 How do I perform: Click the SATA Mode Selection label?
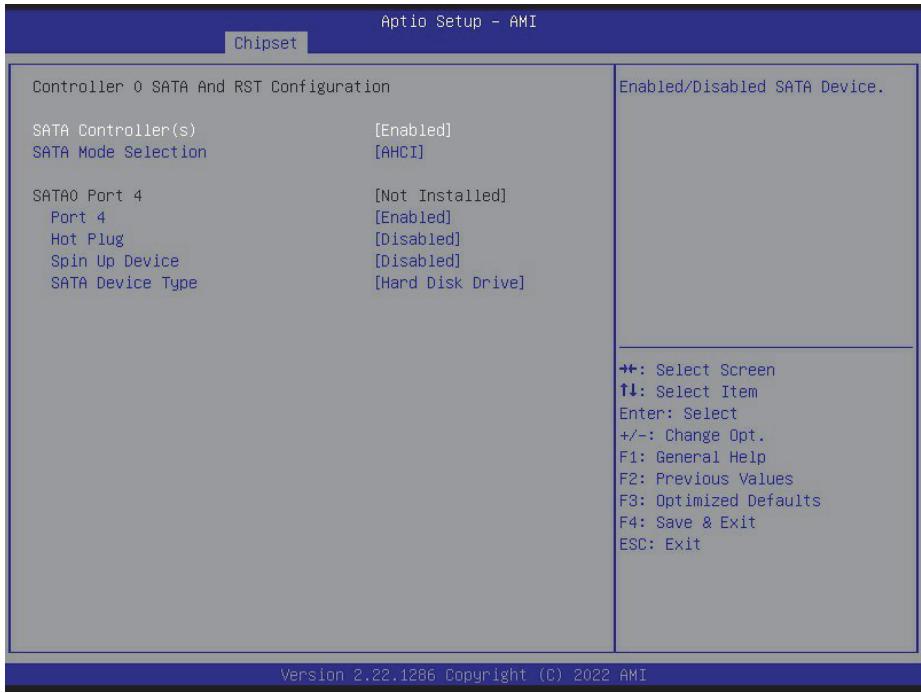(119, 152)
